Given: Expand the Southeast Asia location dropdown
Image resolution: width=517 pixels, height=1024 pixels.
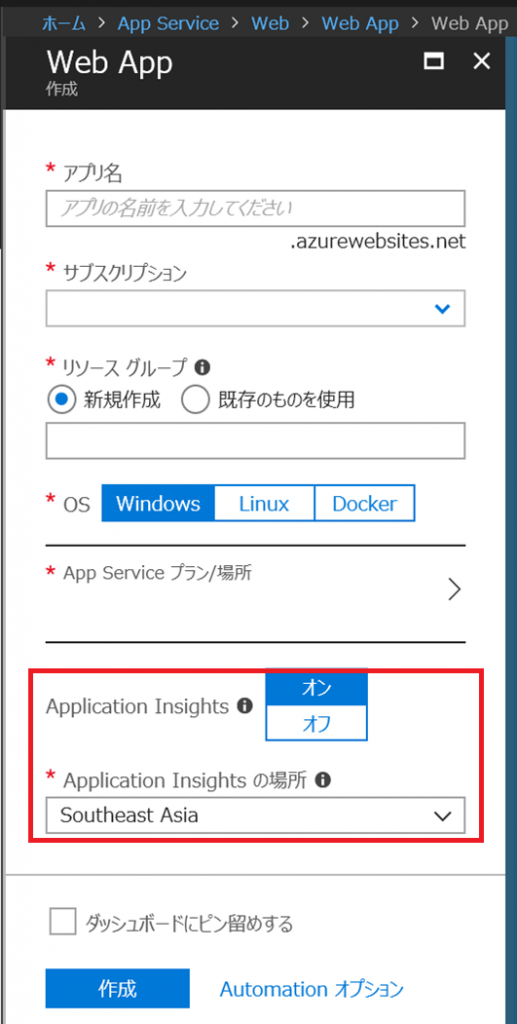Looking at the screenshot, I should point(255,815).
